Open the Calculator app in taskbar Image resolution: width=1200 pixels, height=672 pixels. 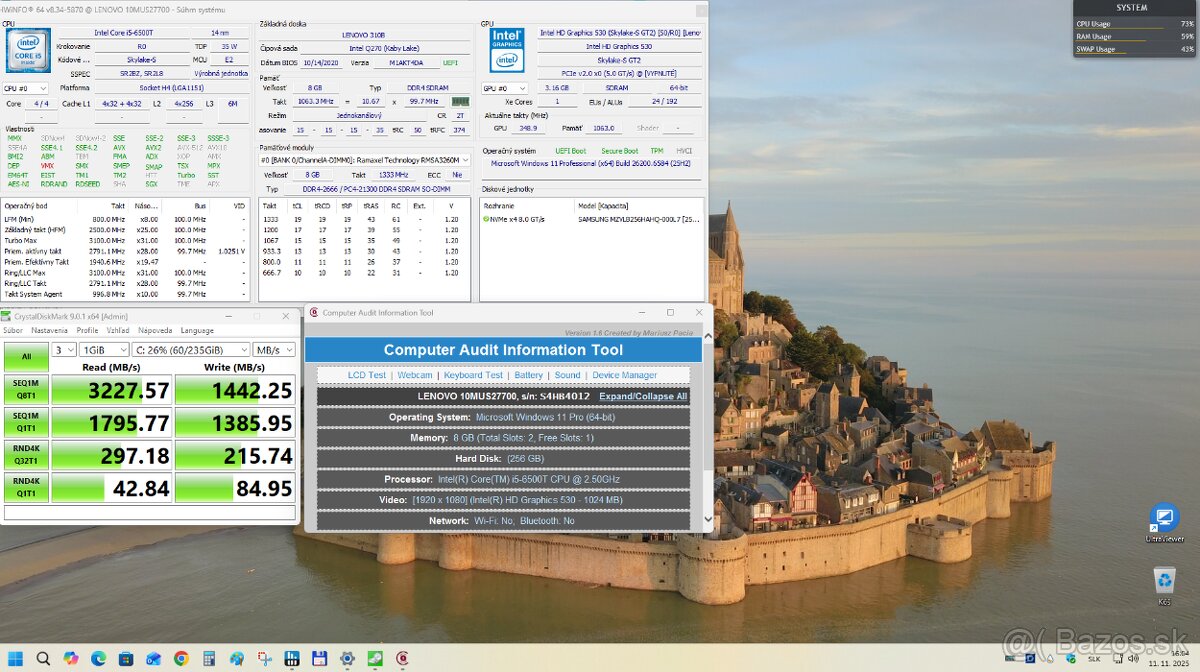point(209,658)
